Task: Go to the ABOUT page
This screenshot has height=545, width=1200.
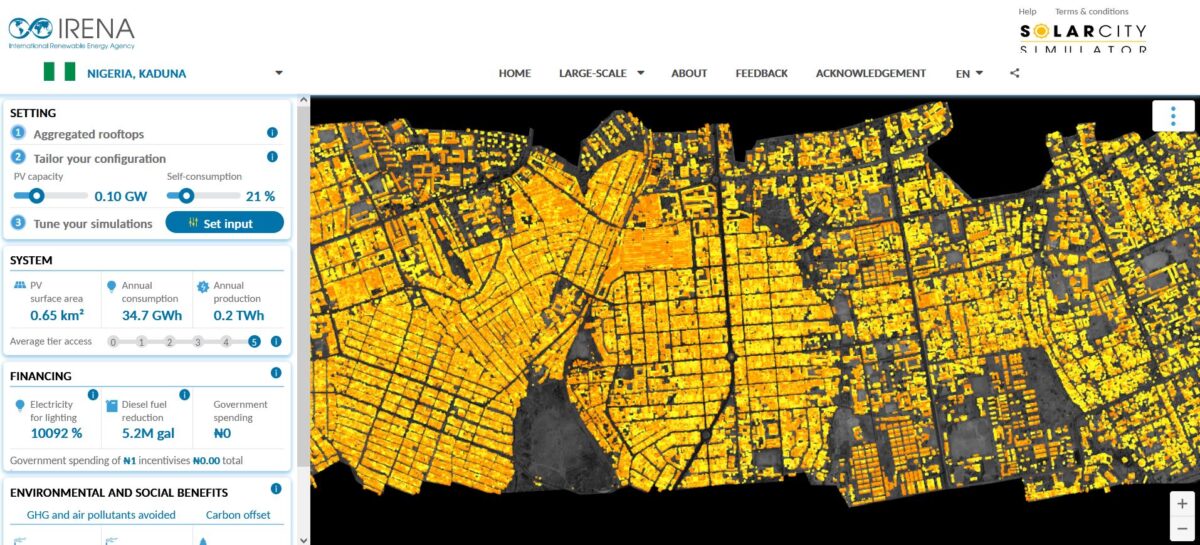Action: (x=689, y=73)
